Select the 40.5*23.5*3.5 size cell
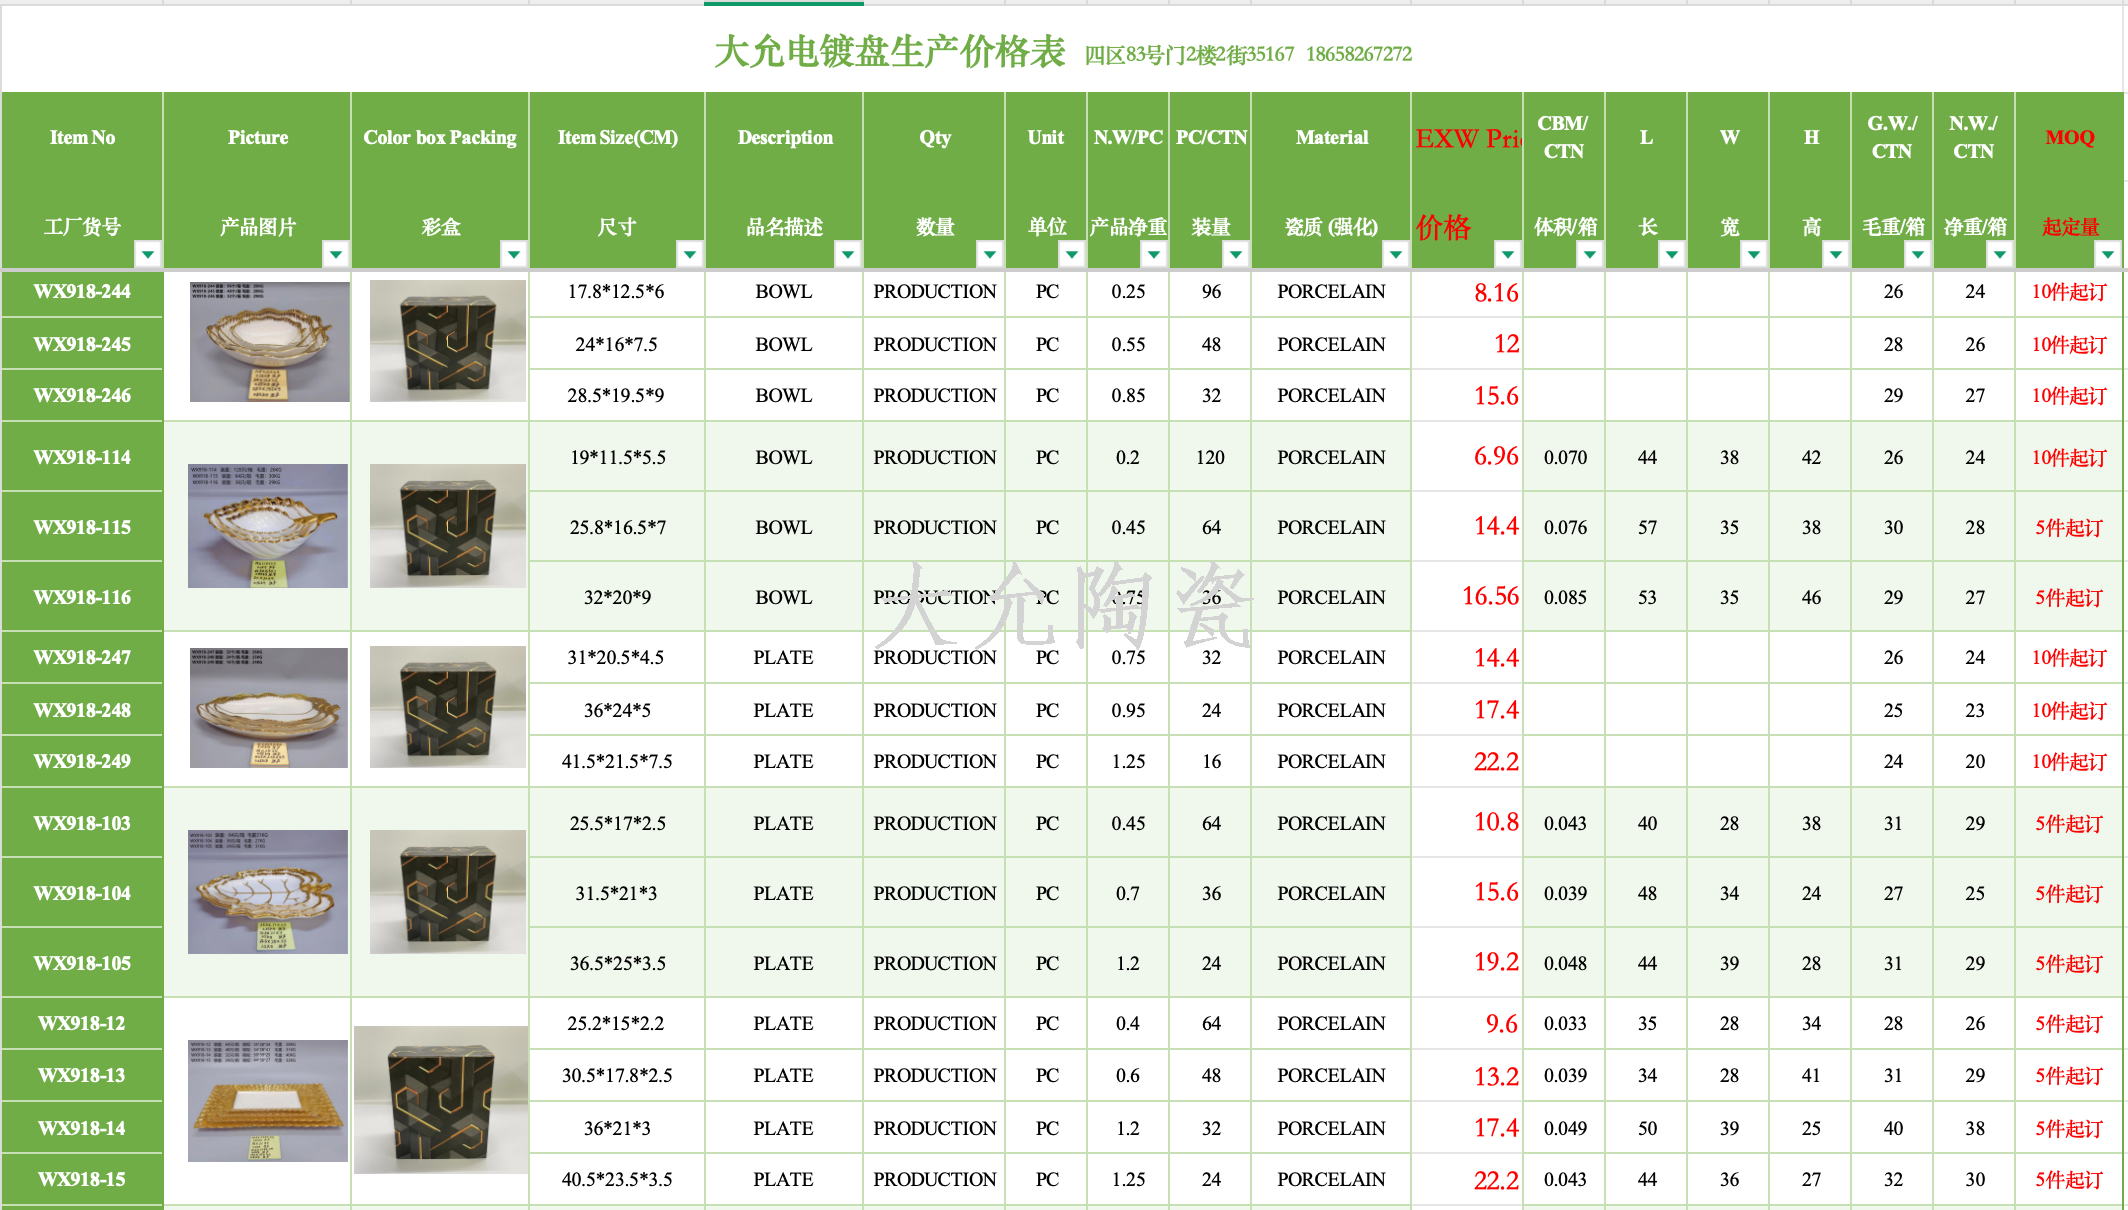2128x1210 pixels. click(x=617, y=1179)
